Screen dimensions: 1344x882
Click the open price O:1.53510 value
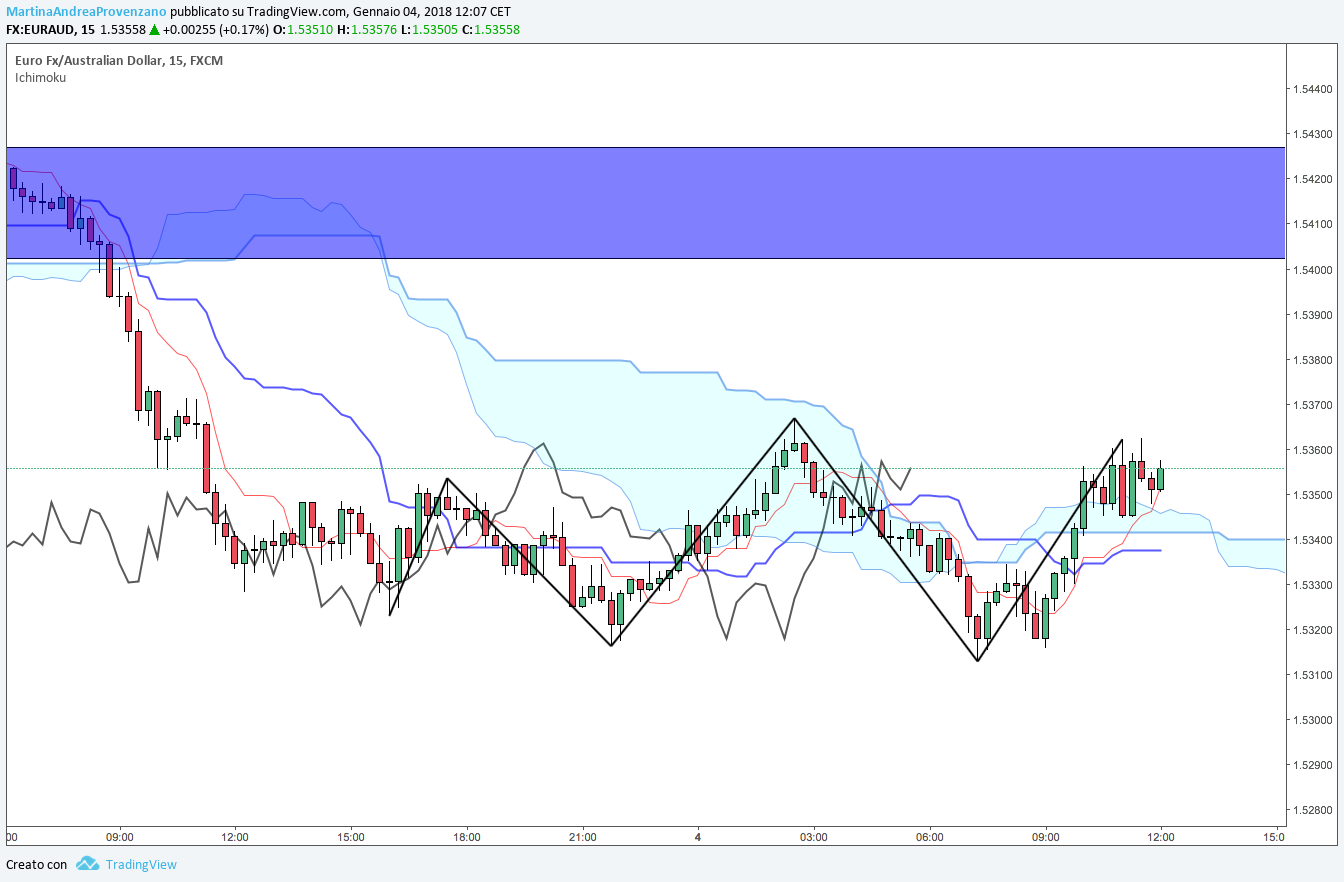point(304,29)
